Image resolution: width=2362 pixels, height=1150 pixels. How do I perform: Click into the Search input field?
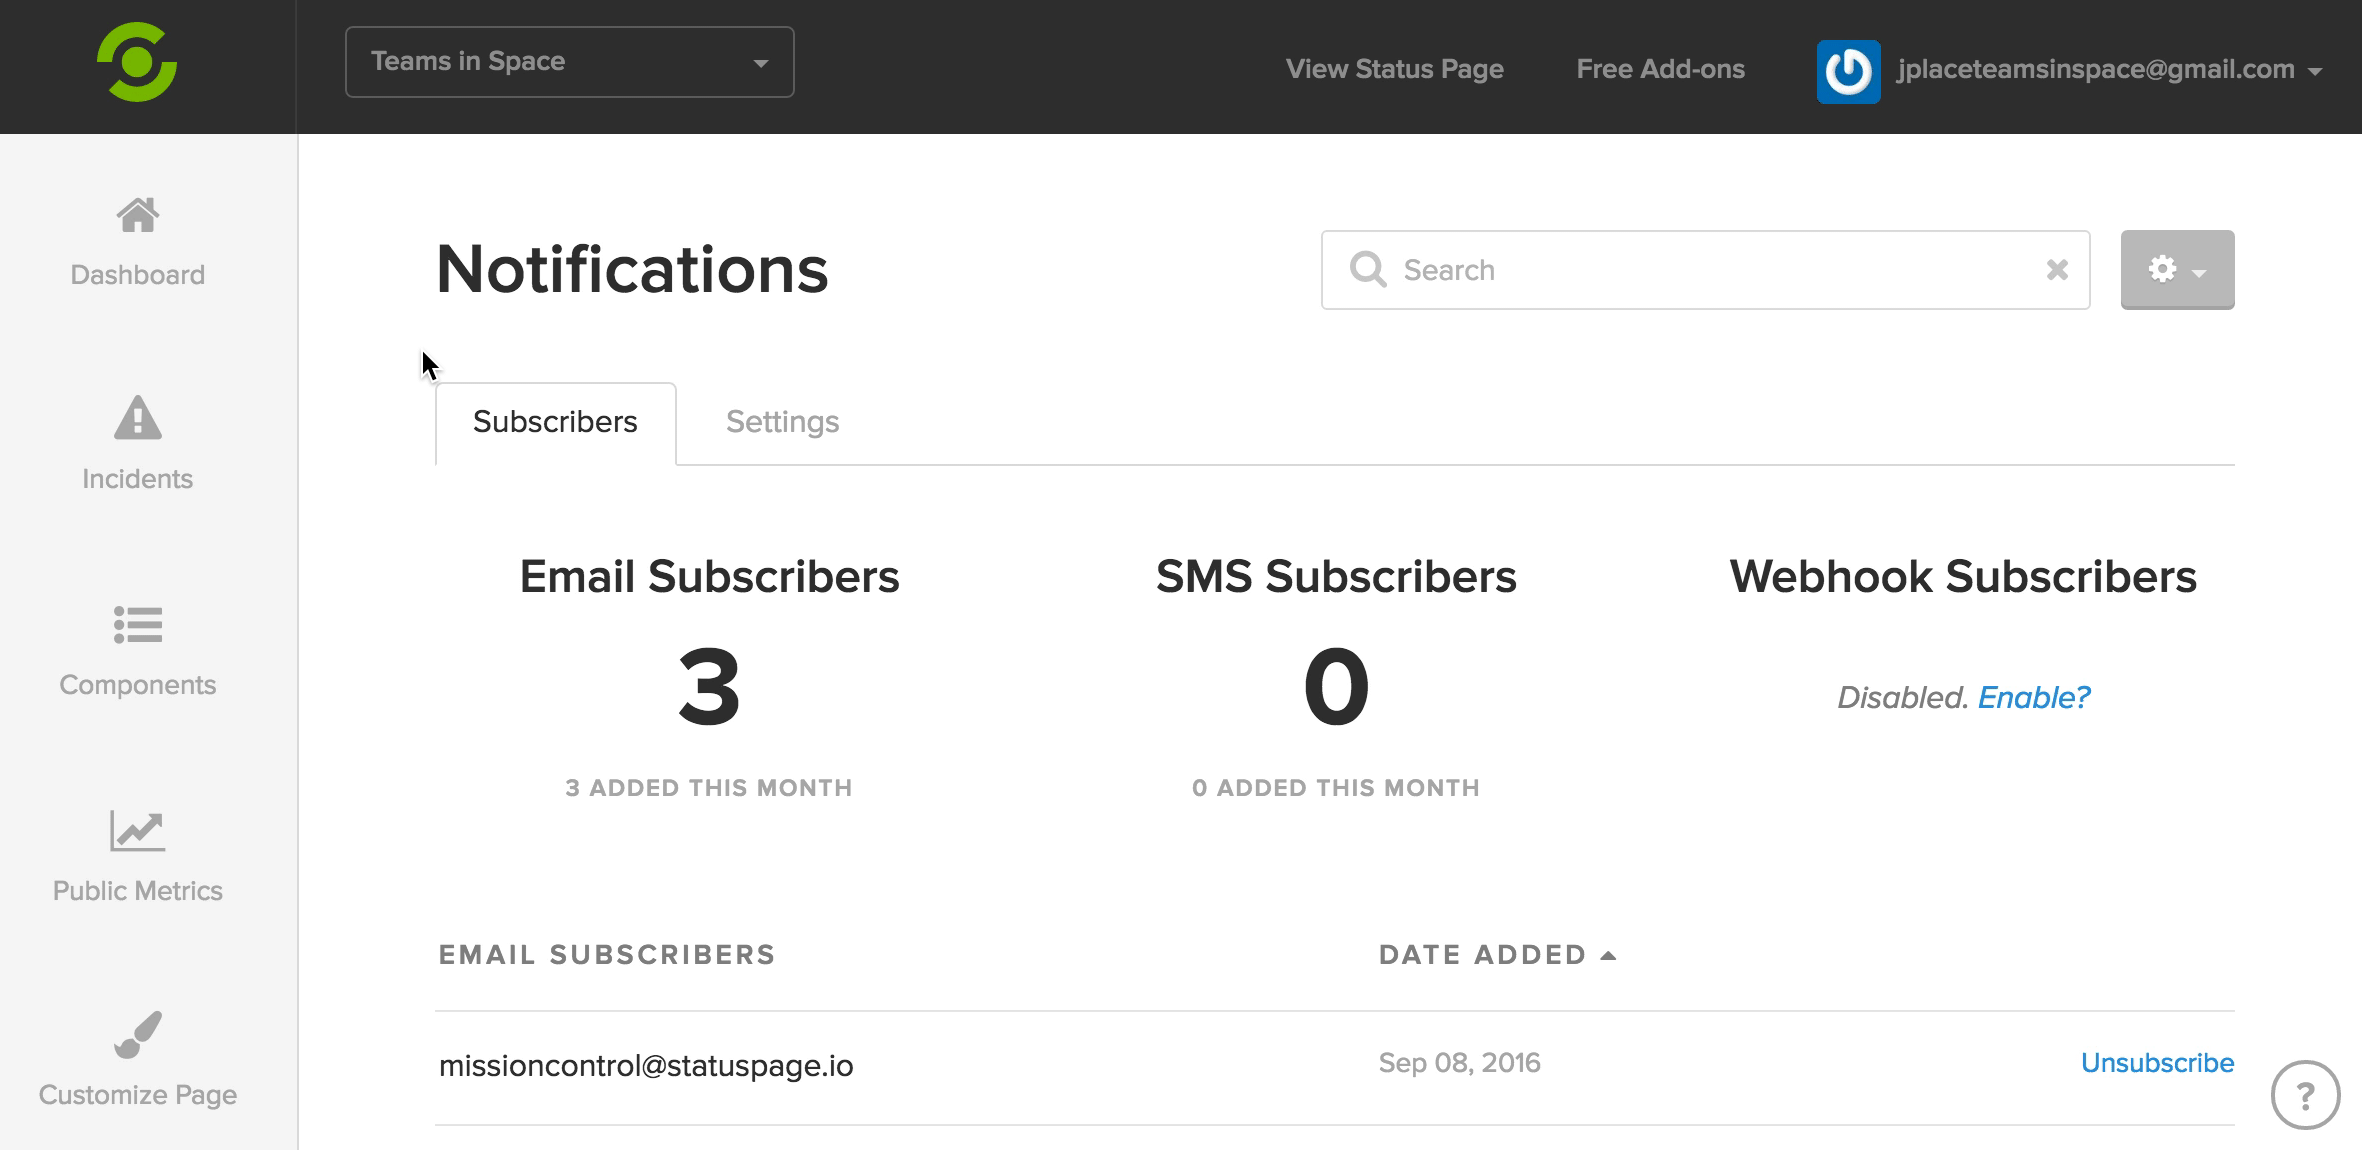coord(1706,270)
